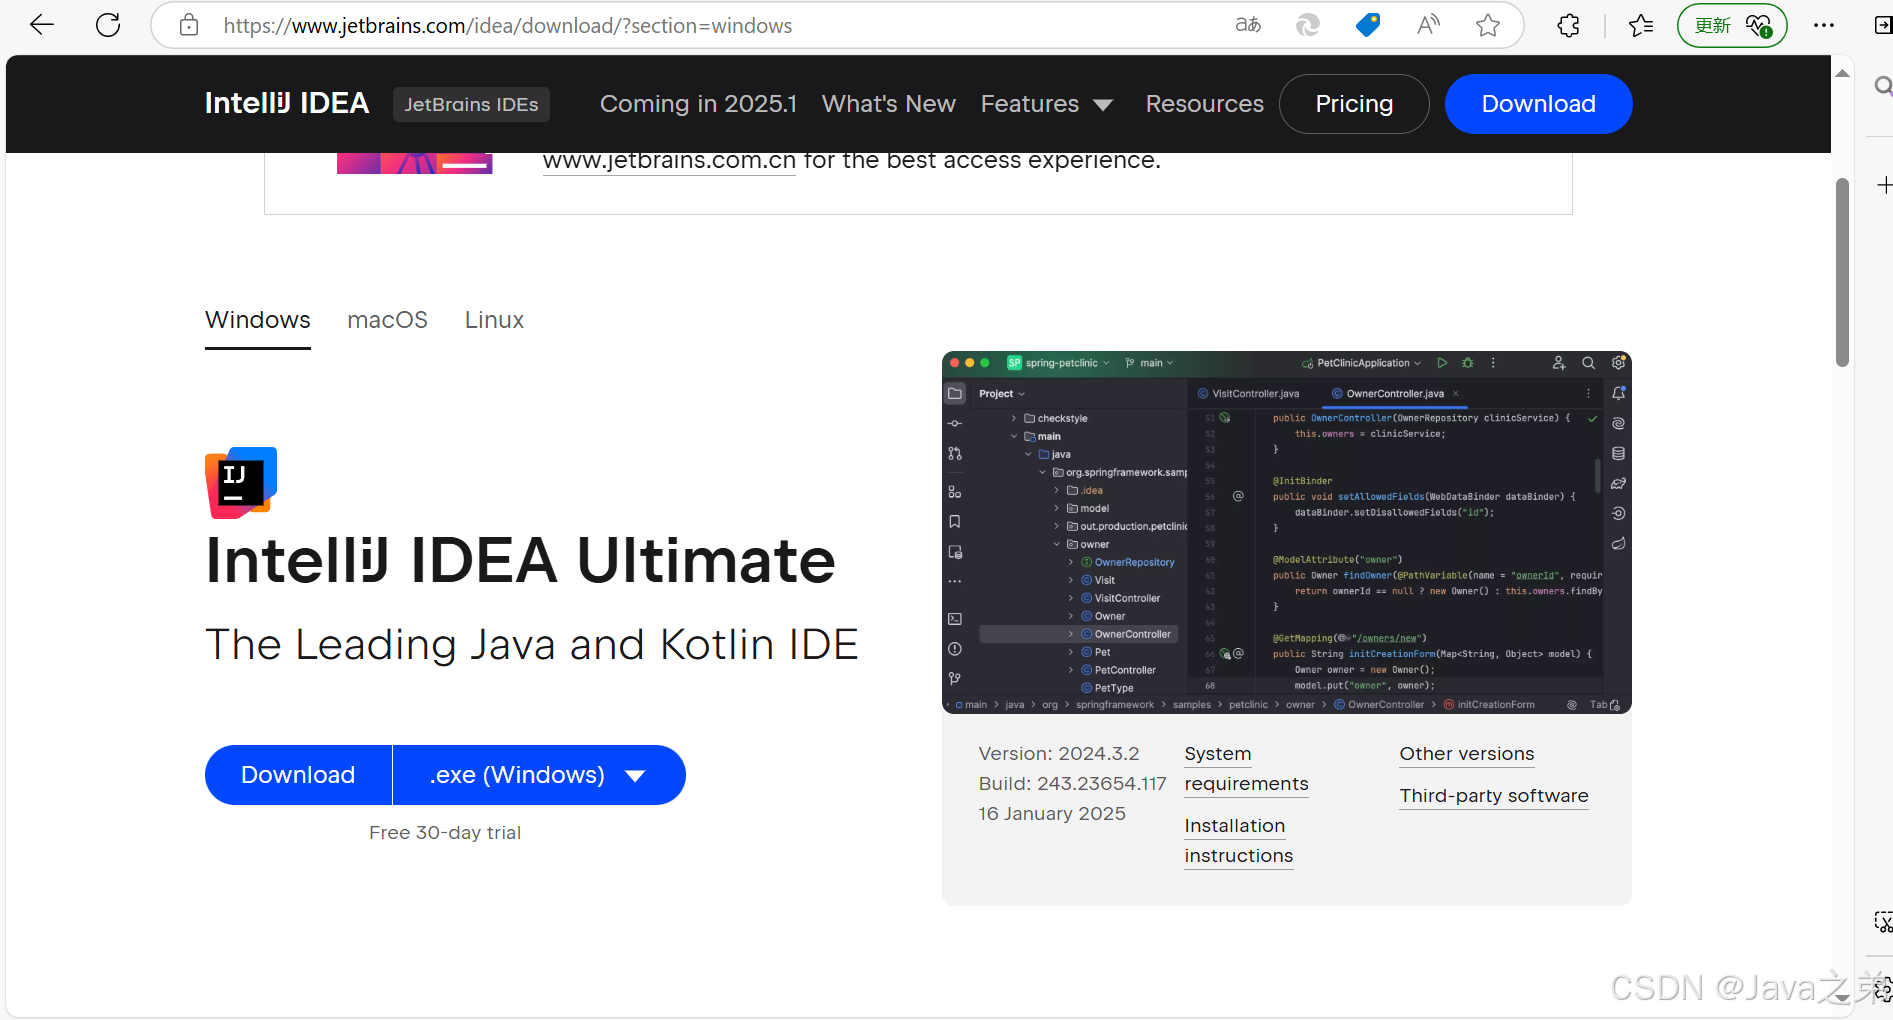The height and width of the screenshot is (1020, 1893).
Task: Open the Other versions link
Action: tap(1467, 754)
